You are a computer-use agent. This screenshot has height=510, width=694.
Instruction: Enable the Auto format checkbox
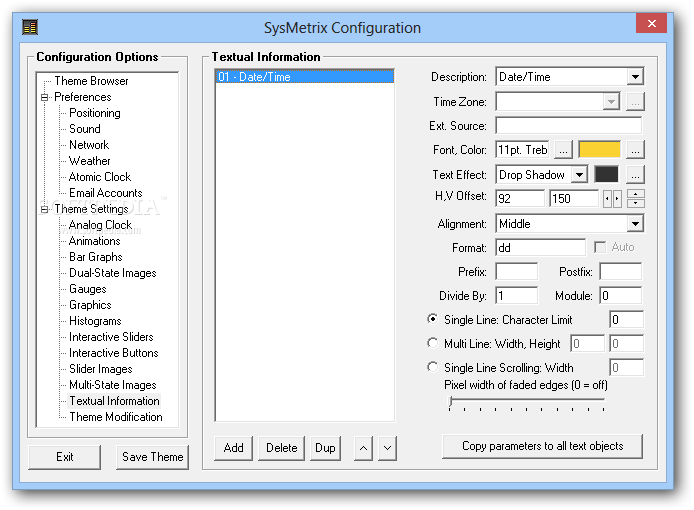point(600,247)
